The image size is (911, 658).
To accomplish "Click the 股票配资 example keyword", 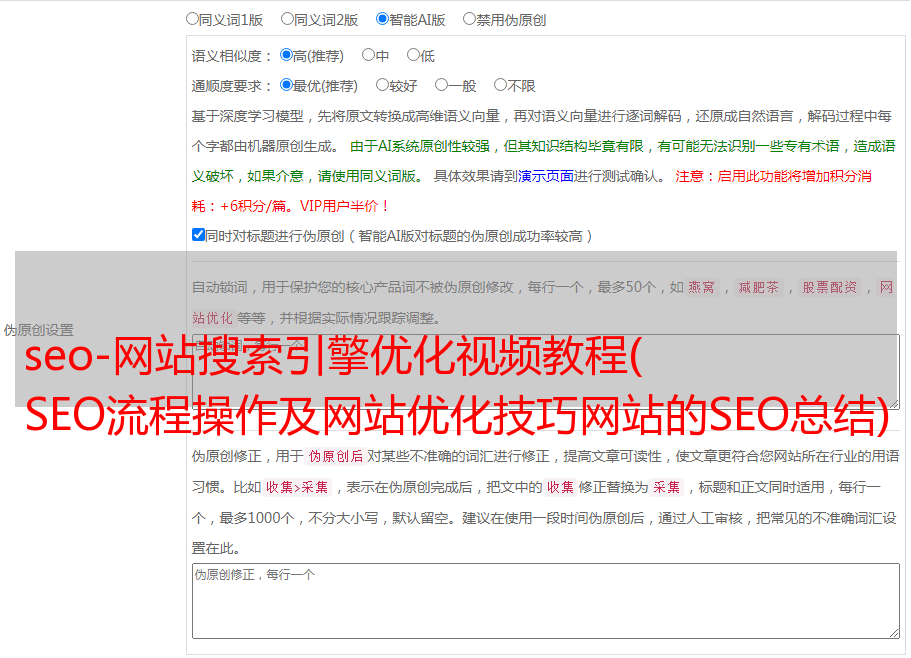I will tap(830, 287).
